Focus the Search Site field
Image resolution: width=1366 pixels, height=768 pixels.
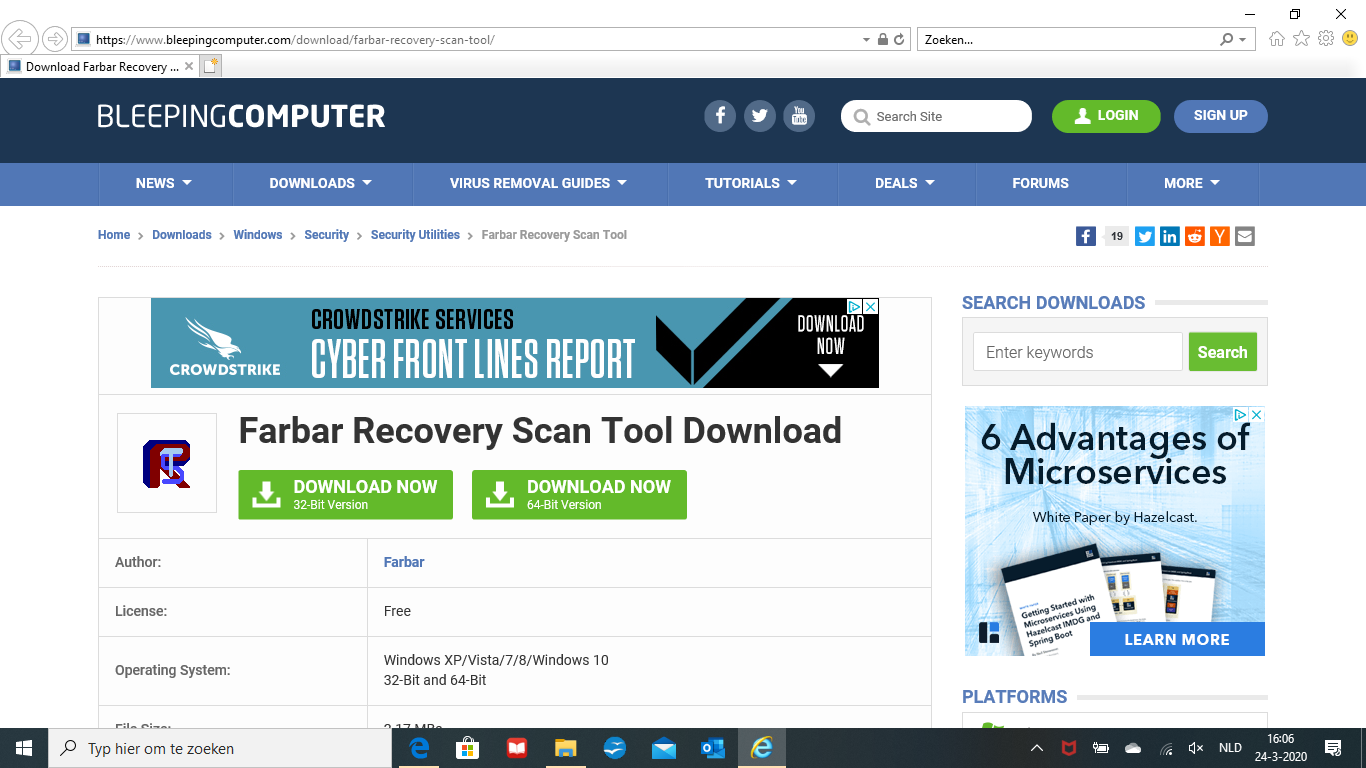pos(936,116)
